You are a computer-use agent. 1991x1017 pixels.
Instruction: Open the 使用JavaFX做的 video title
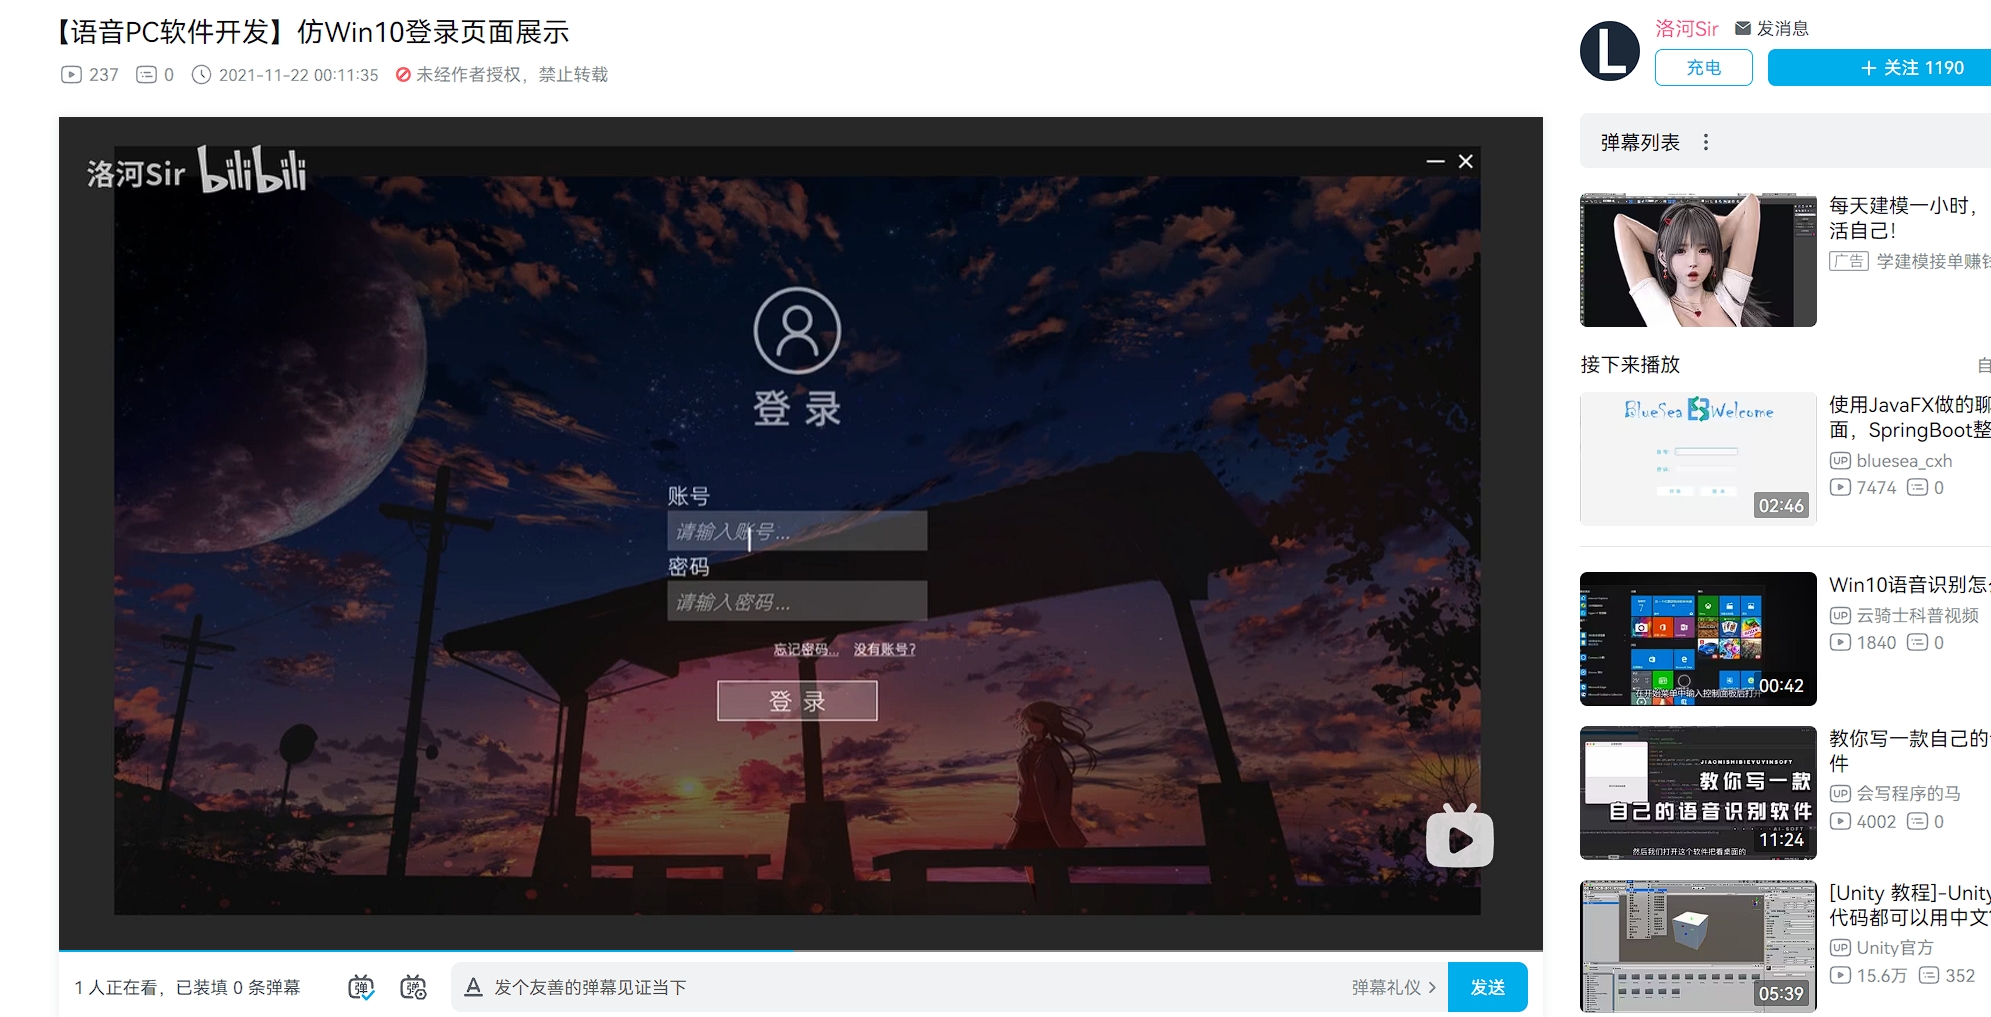point(1910,417)
